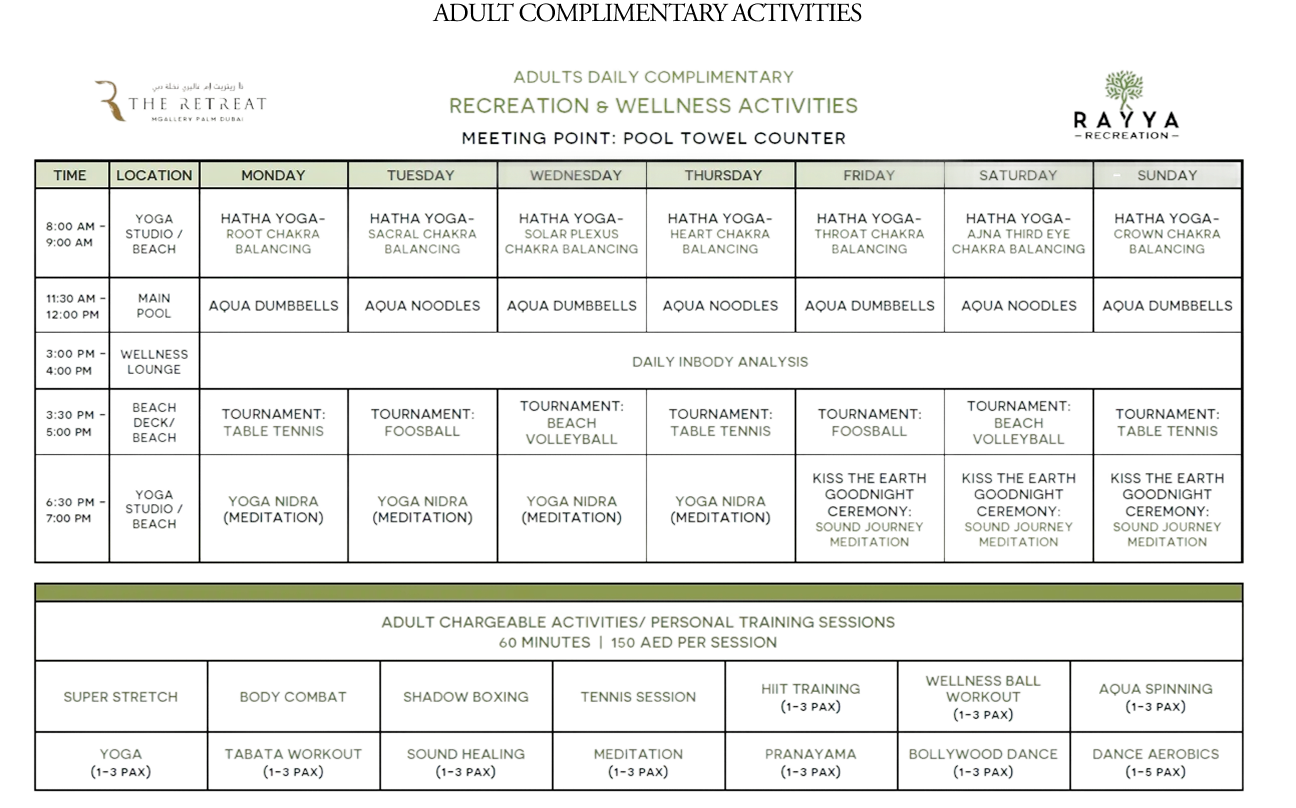The height and width of the screenshot is (808, 1296).
Task: Click the LOCATION column header
Action: tap(154, 174)
